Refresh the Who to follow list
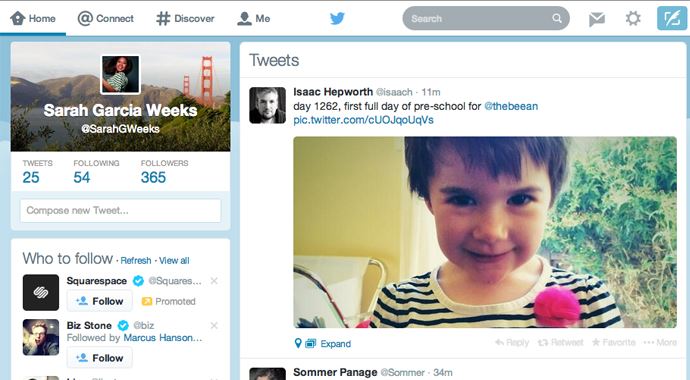This screenshot has height=380, width=690. 136,260
